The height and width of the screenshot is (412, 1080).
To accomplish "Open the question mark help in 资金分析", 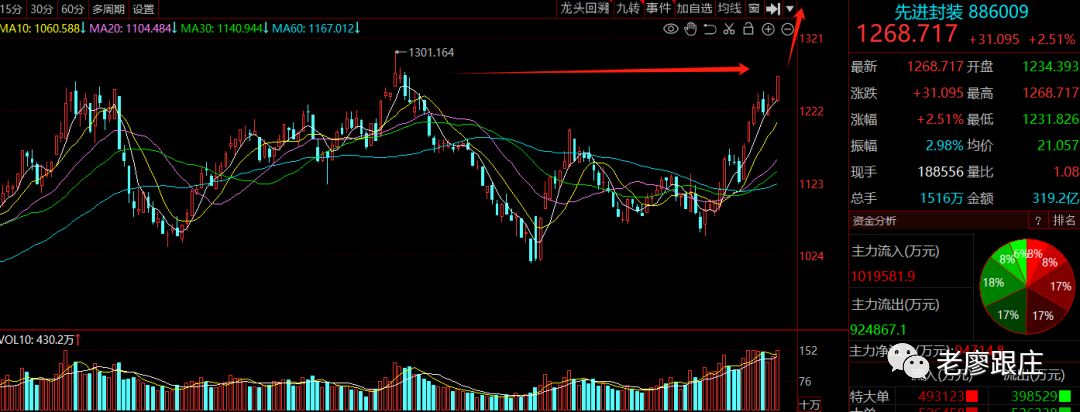I will [1036, 220].
